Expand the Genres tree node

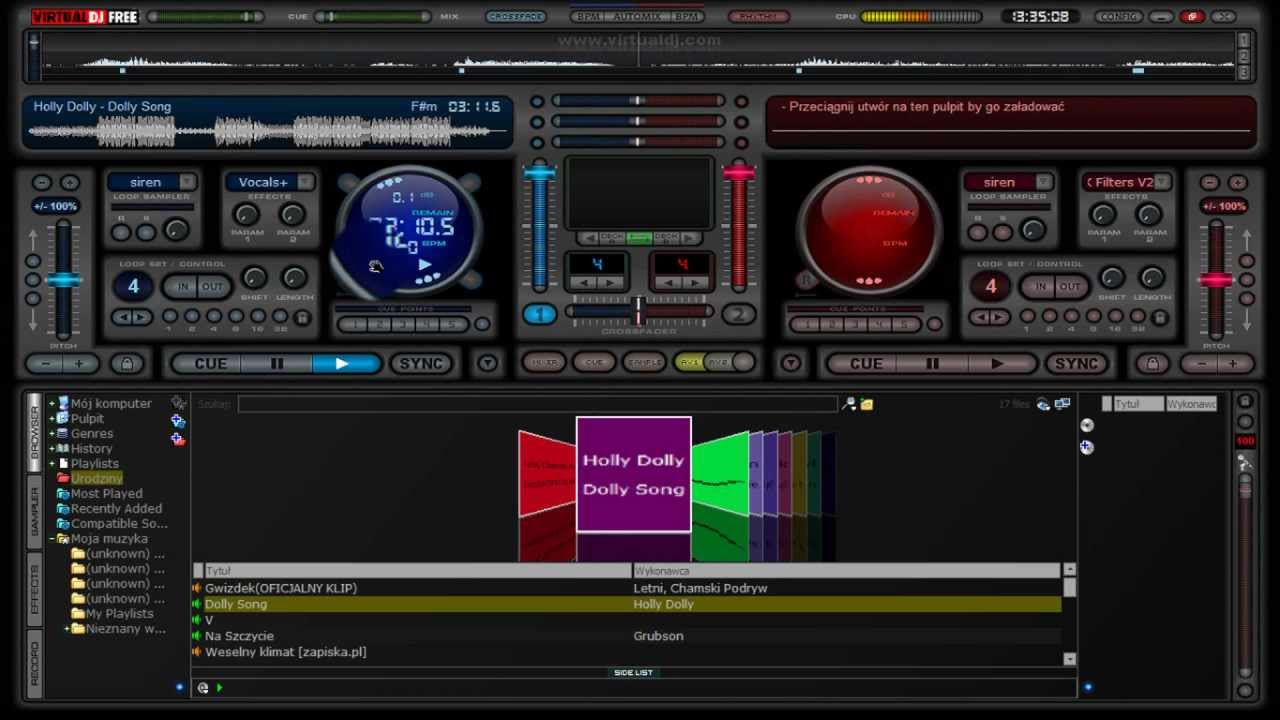click(x=52, y=434)
